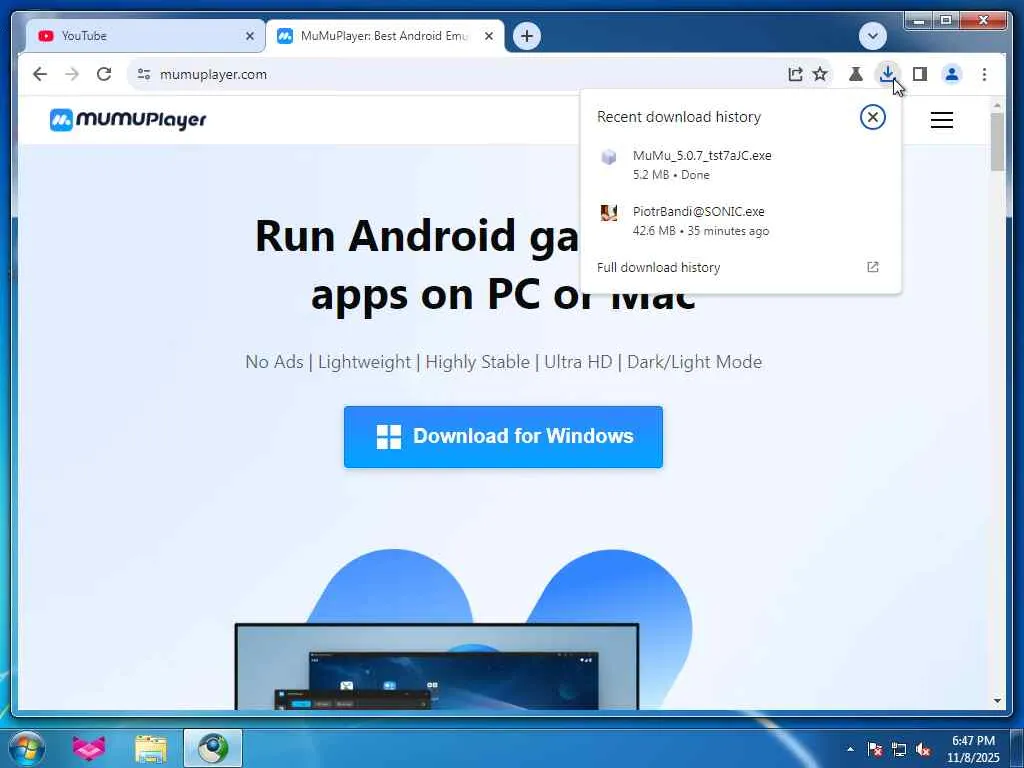Viewport: 1024px width, 768px height.
Task: Reload the mumuplayer.com page
Action: 104,74
